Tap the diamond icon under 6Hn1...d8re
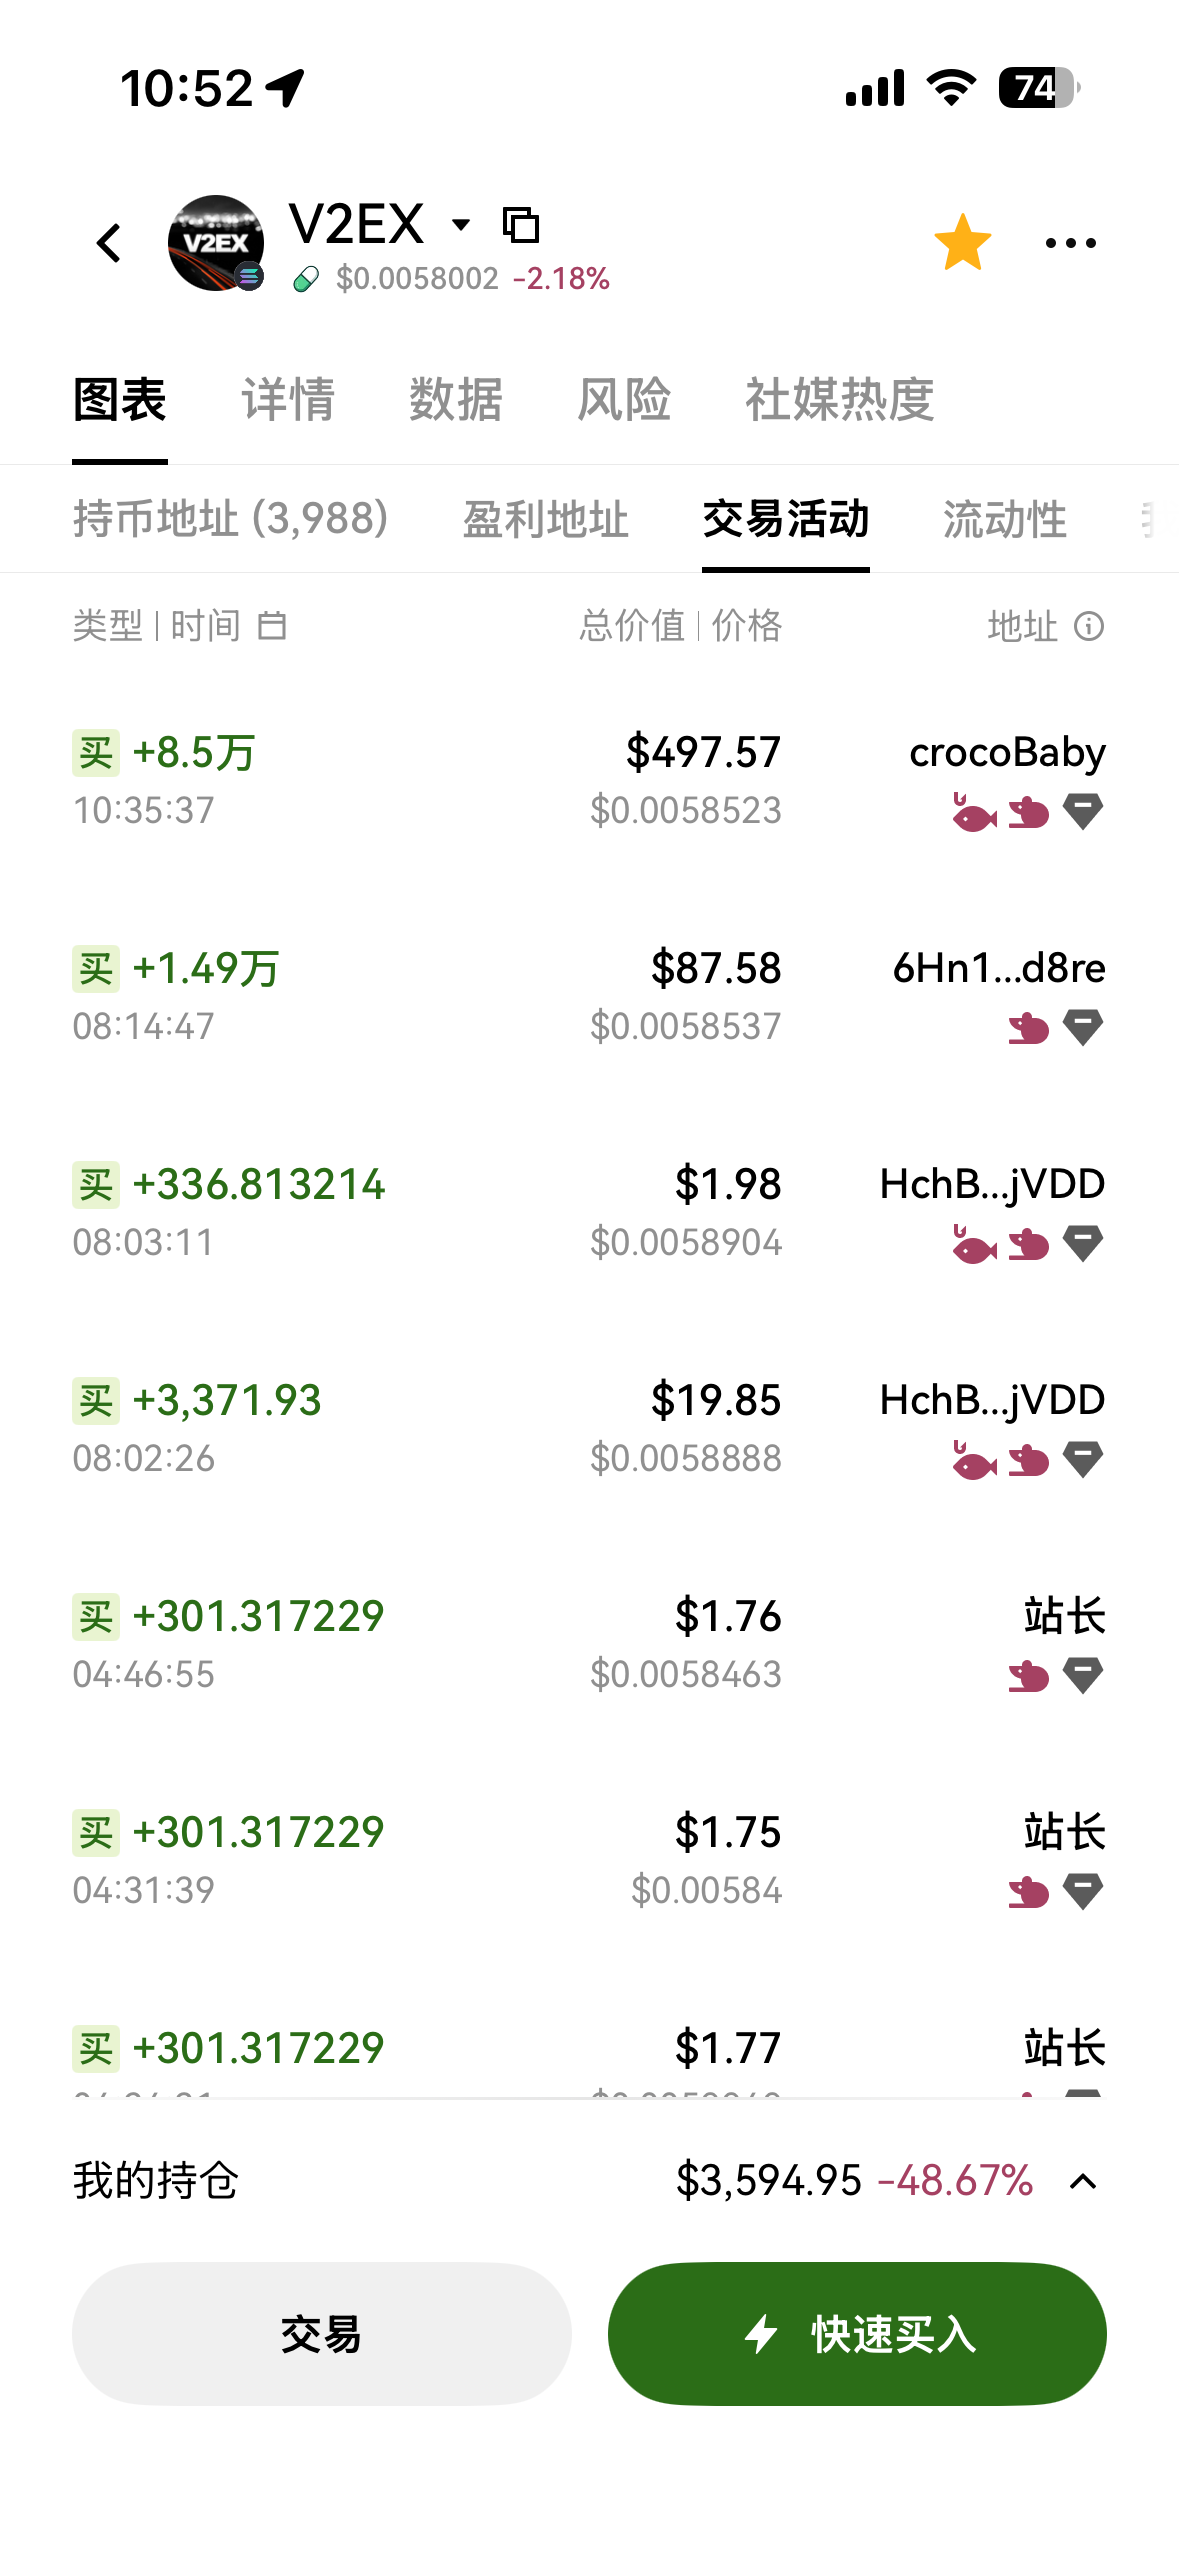Viewport: 1179px width, 2556px height. (1083, 1028)
